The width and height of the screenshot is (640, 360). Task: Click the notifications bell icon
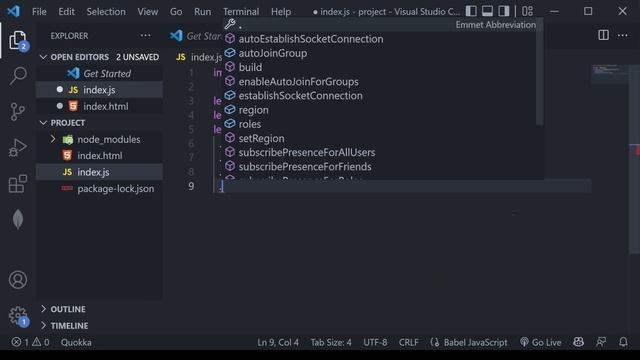coord(623,342)
